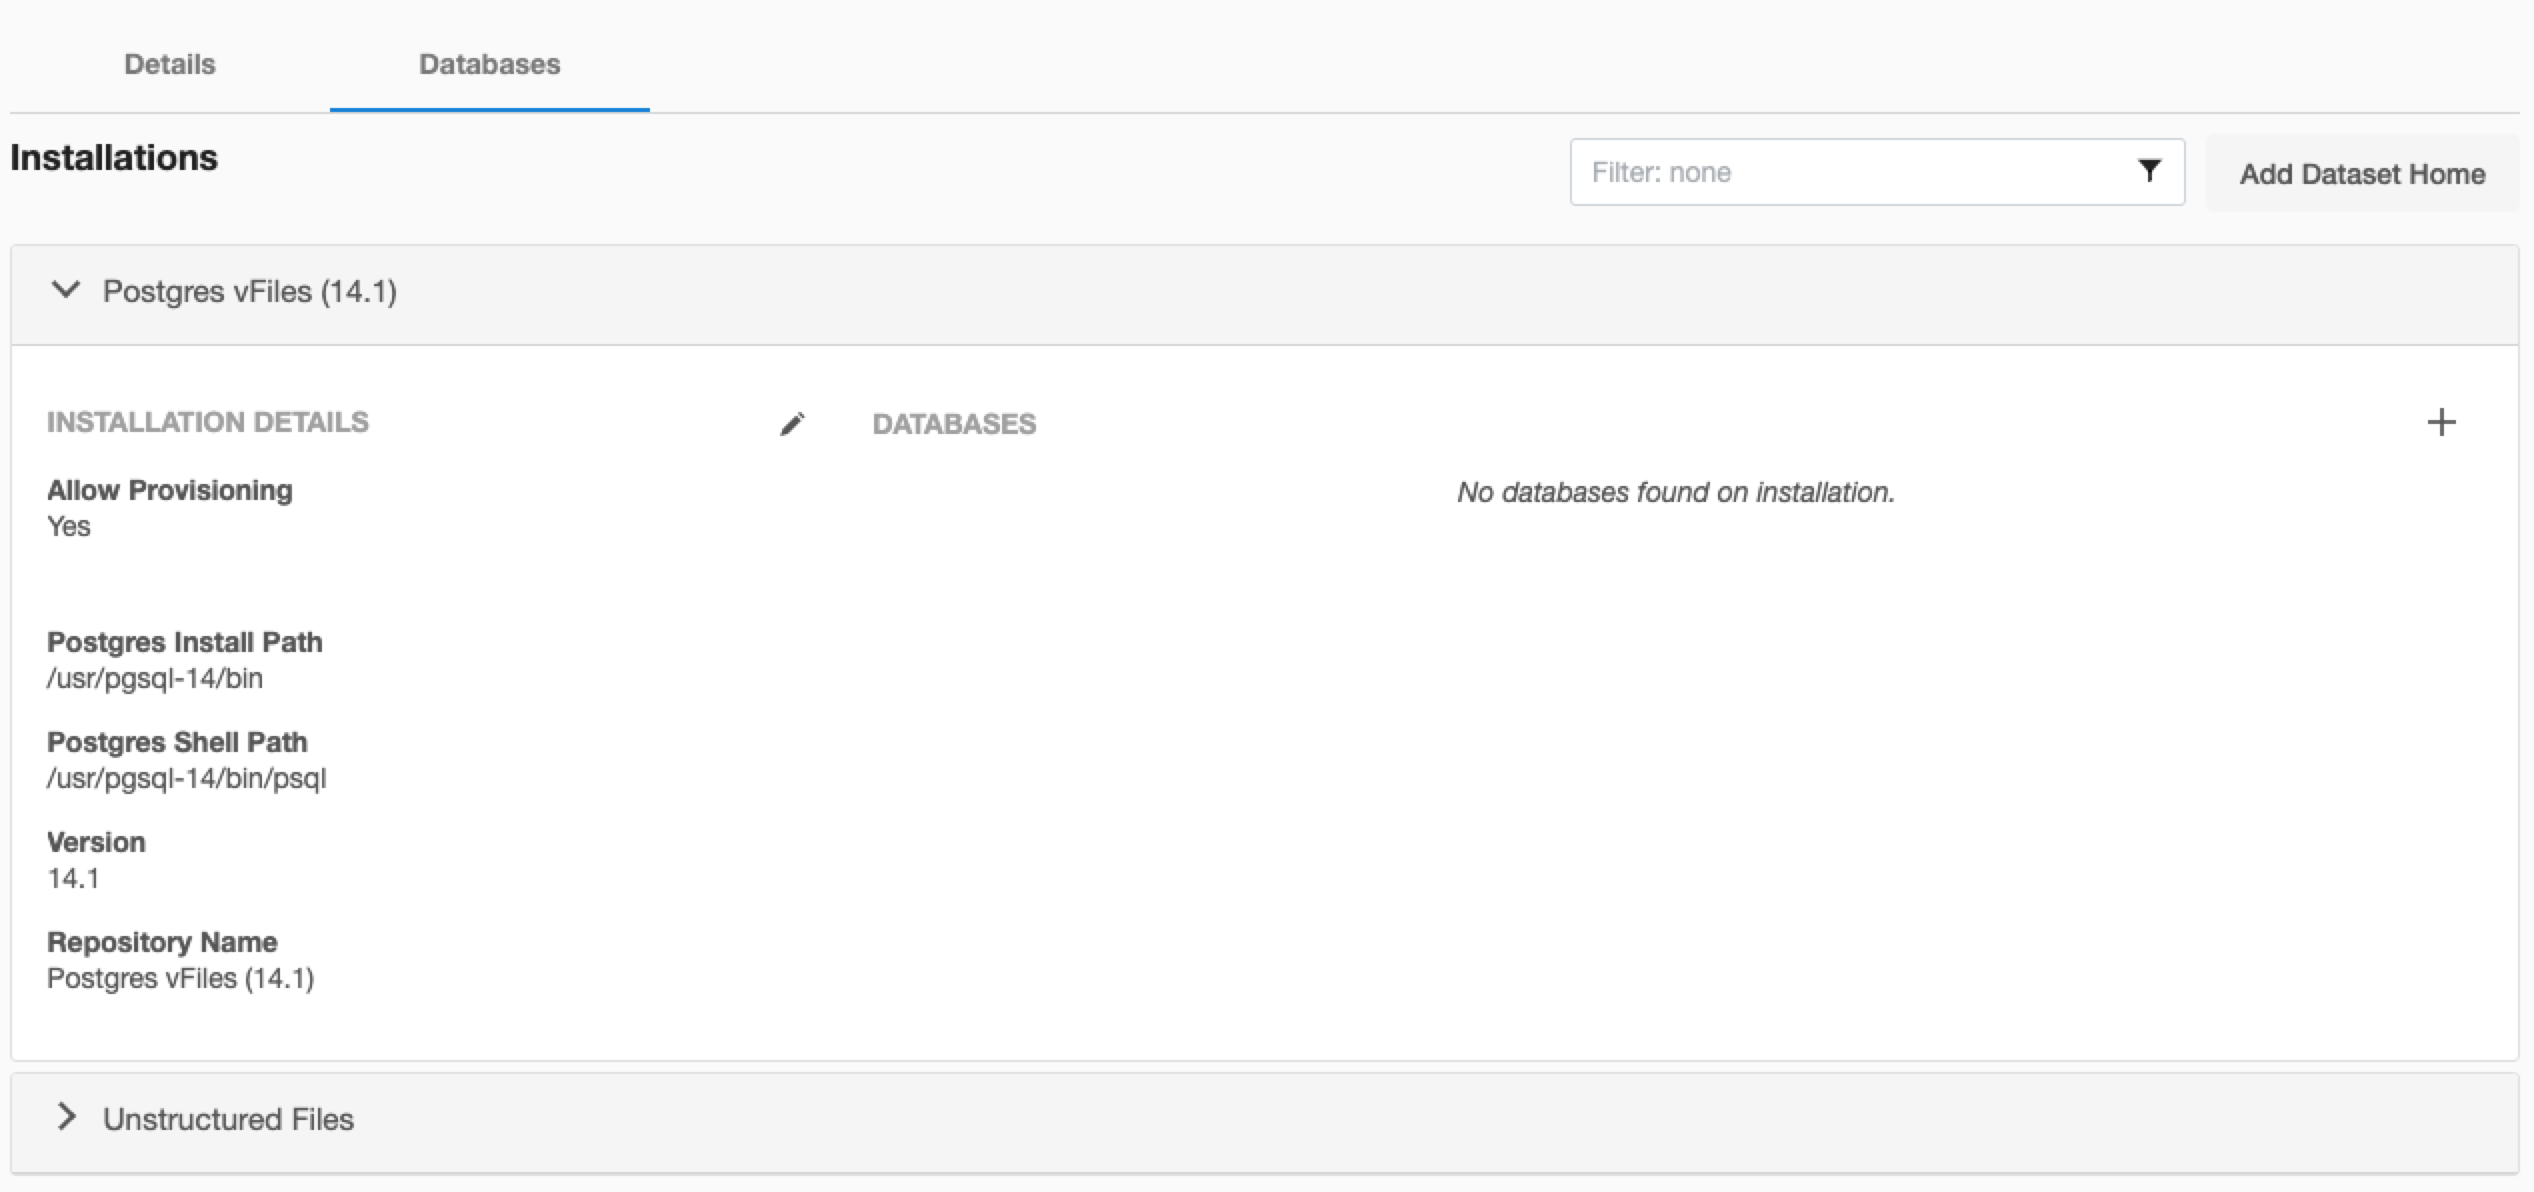
Task: Click the /usr/pgsql-14/bin/psql shell path value
Action: [x=186, y=778]
